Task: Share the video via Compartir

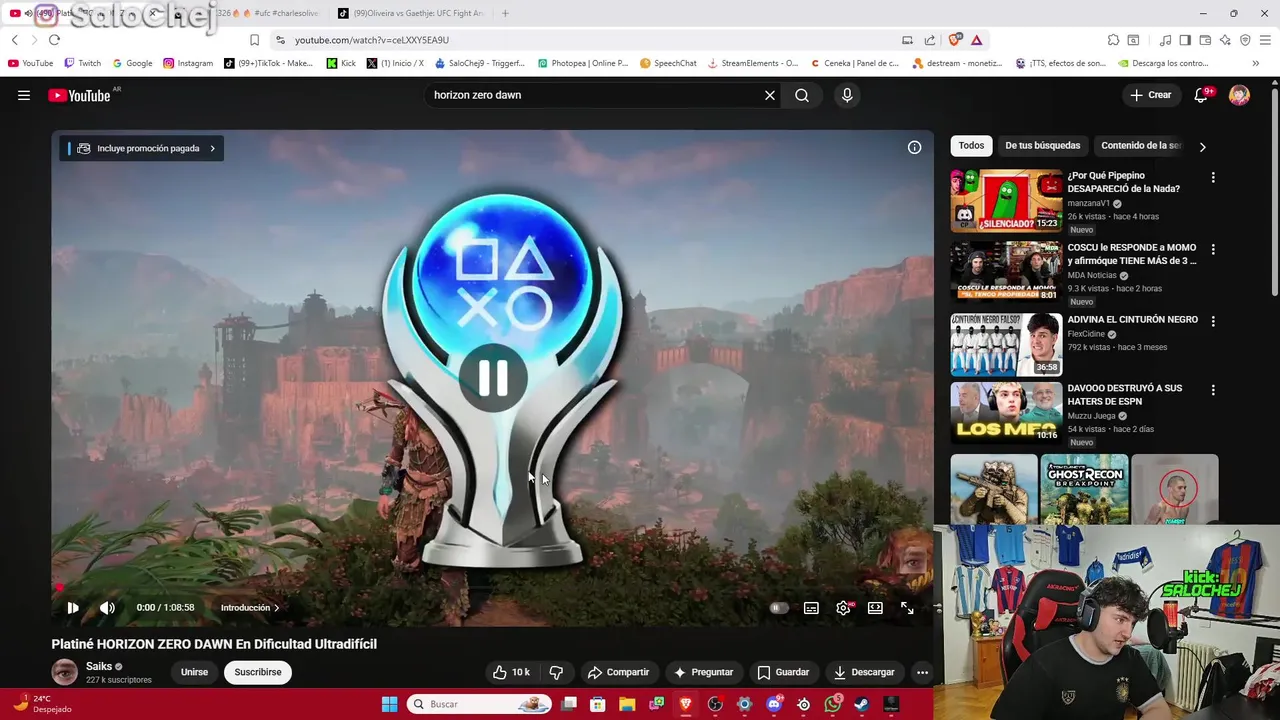Action: [x=618, y=672]
